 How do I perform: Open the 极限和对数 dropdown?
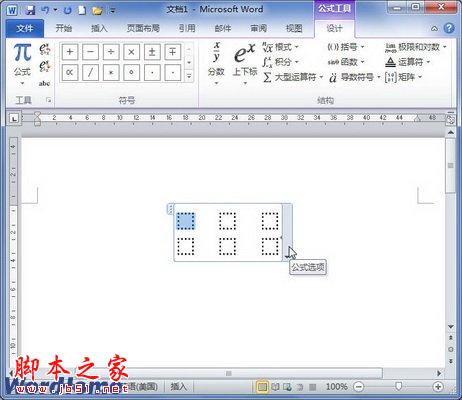(416, 47)
